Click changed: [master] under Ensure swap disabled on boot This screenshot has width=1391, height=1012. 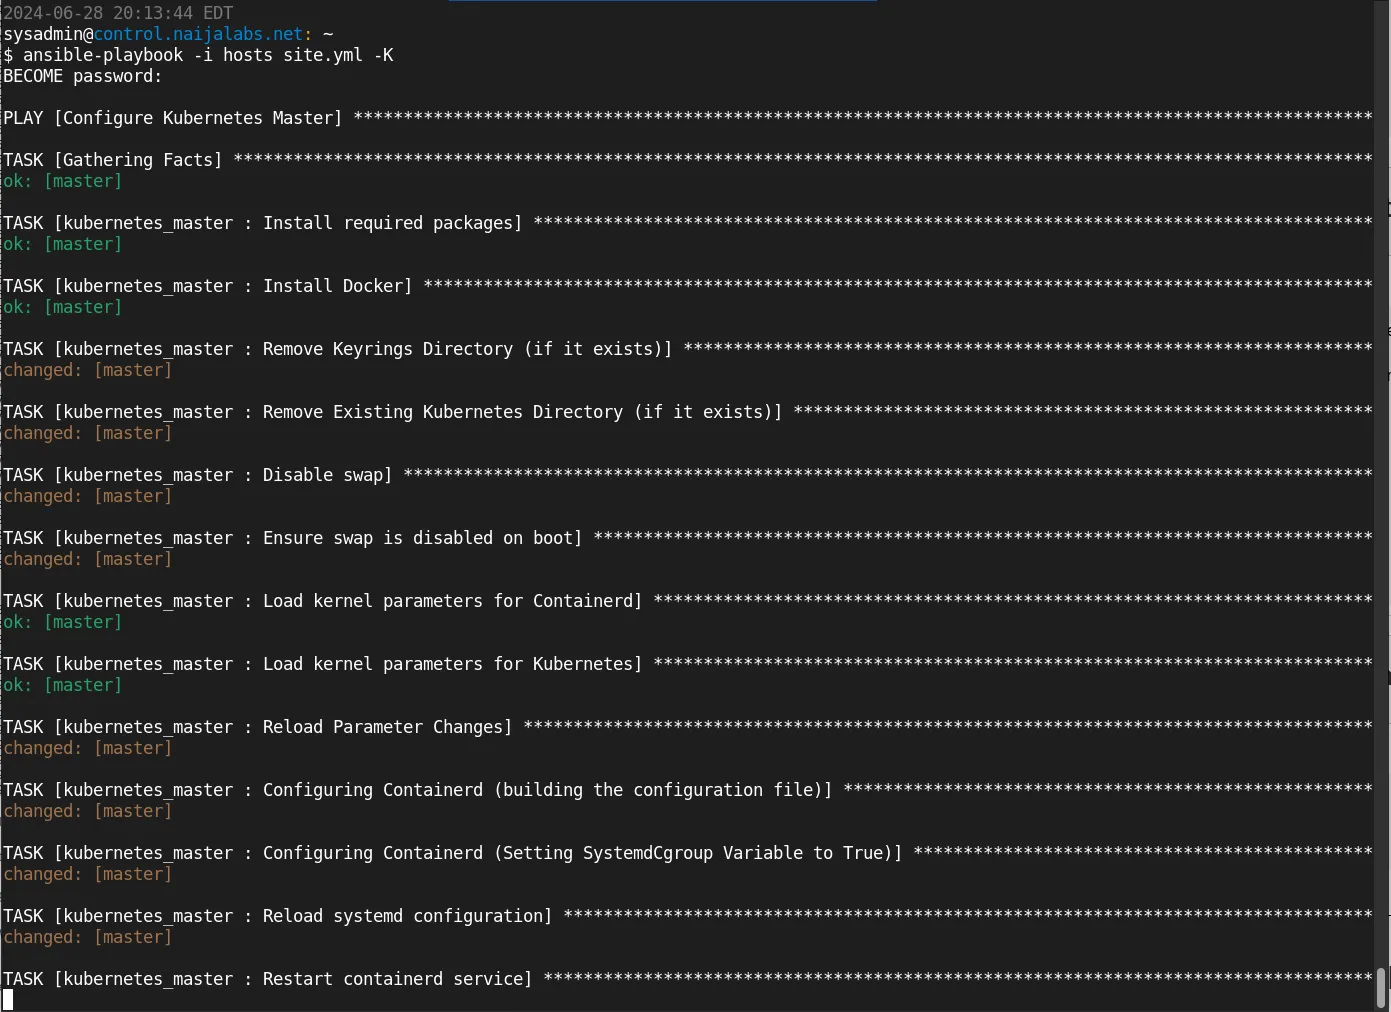(x=88, y=559)
